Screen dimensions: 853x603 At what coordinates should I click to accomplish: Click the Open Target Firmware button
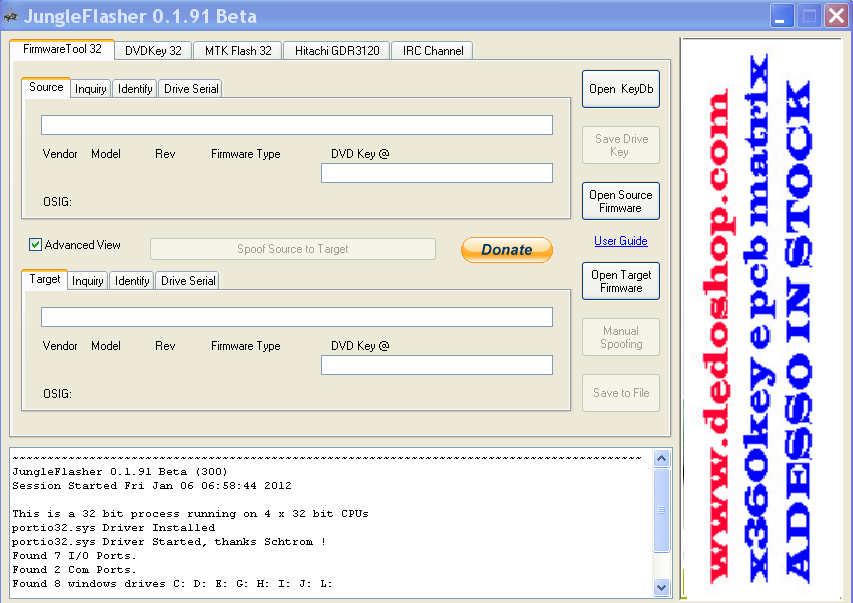(620, 281)
